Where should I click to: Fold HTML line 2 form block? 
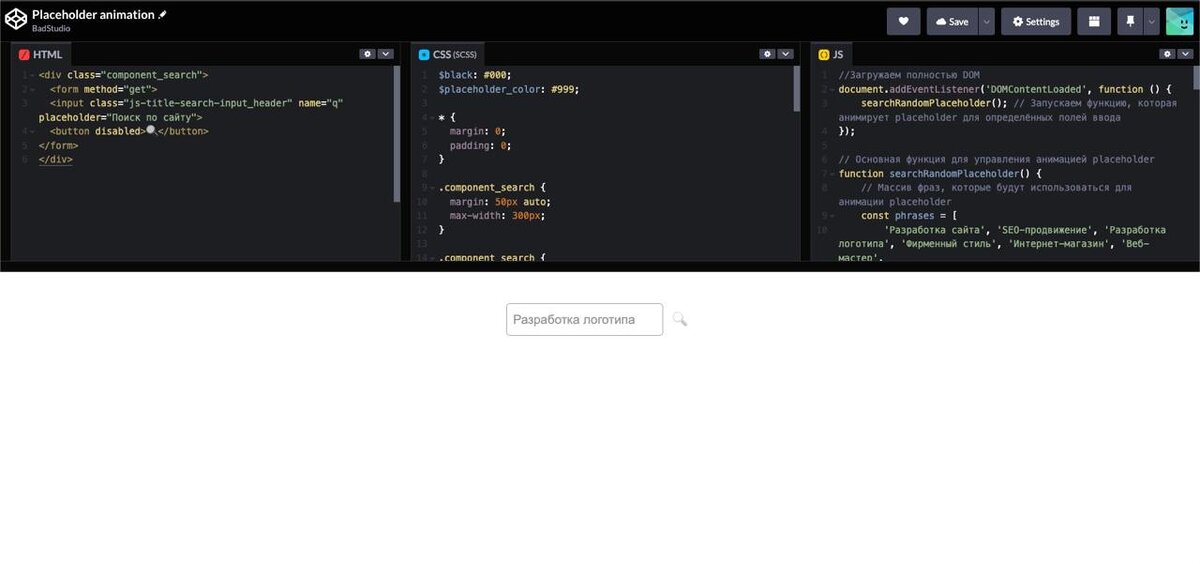click(30, 89)
